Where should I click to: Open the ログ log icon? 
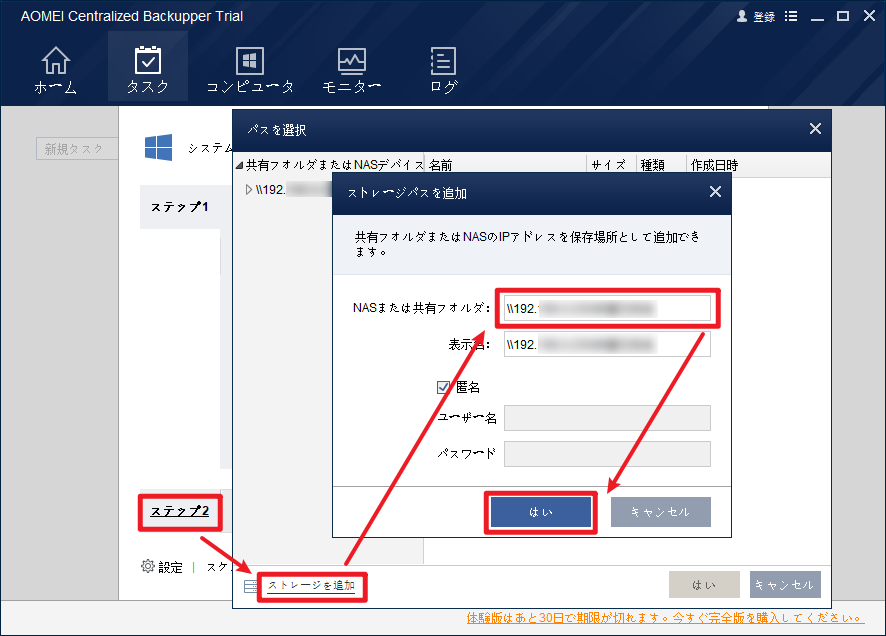(x=443, y=60)
